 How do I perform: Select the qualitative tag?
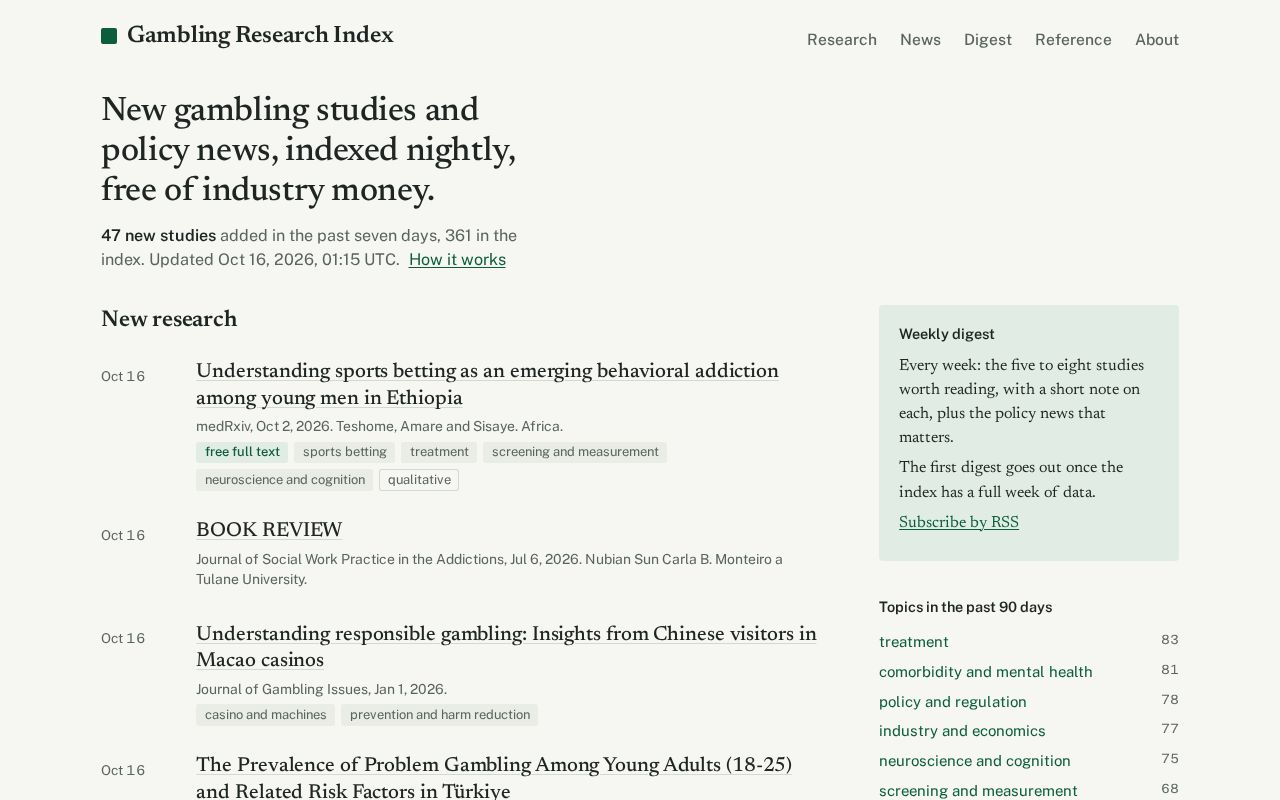coord(419,480)
